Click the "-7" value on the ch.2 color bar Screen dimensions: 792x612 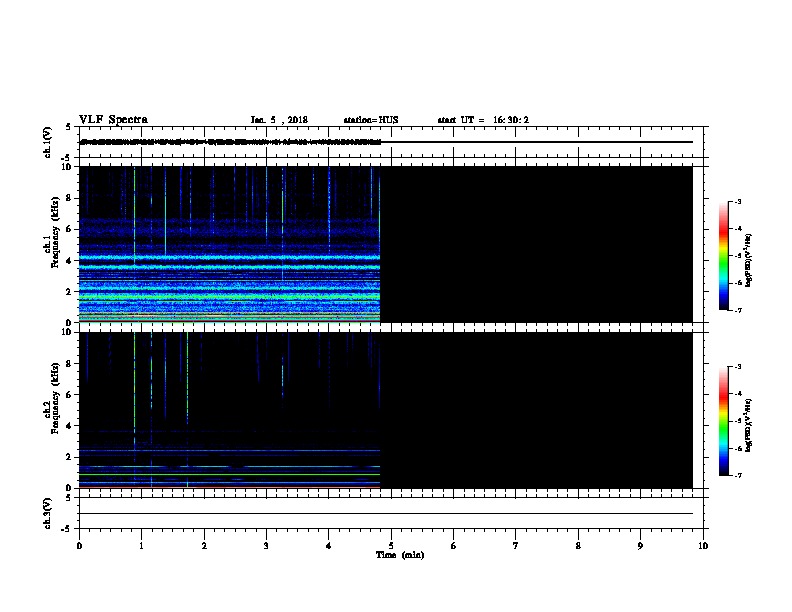point(737,476)
